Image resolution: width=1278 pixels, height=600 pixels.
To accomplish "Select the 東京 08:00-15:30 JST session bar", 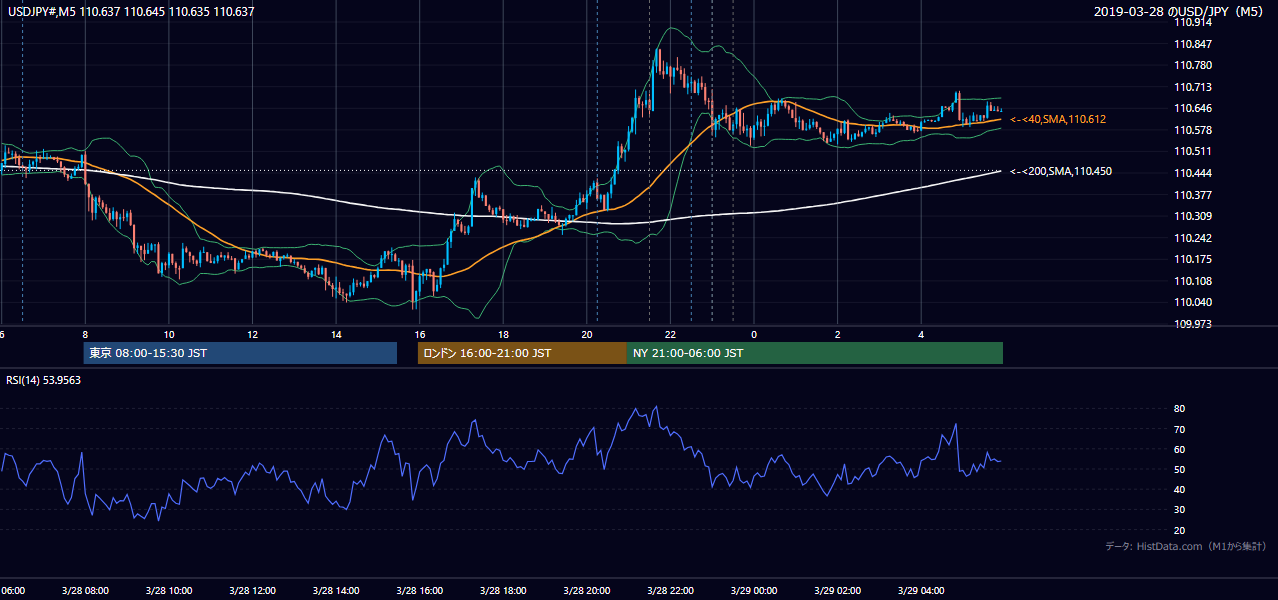I will pyautogui.click(x=240, y=353).
